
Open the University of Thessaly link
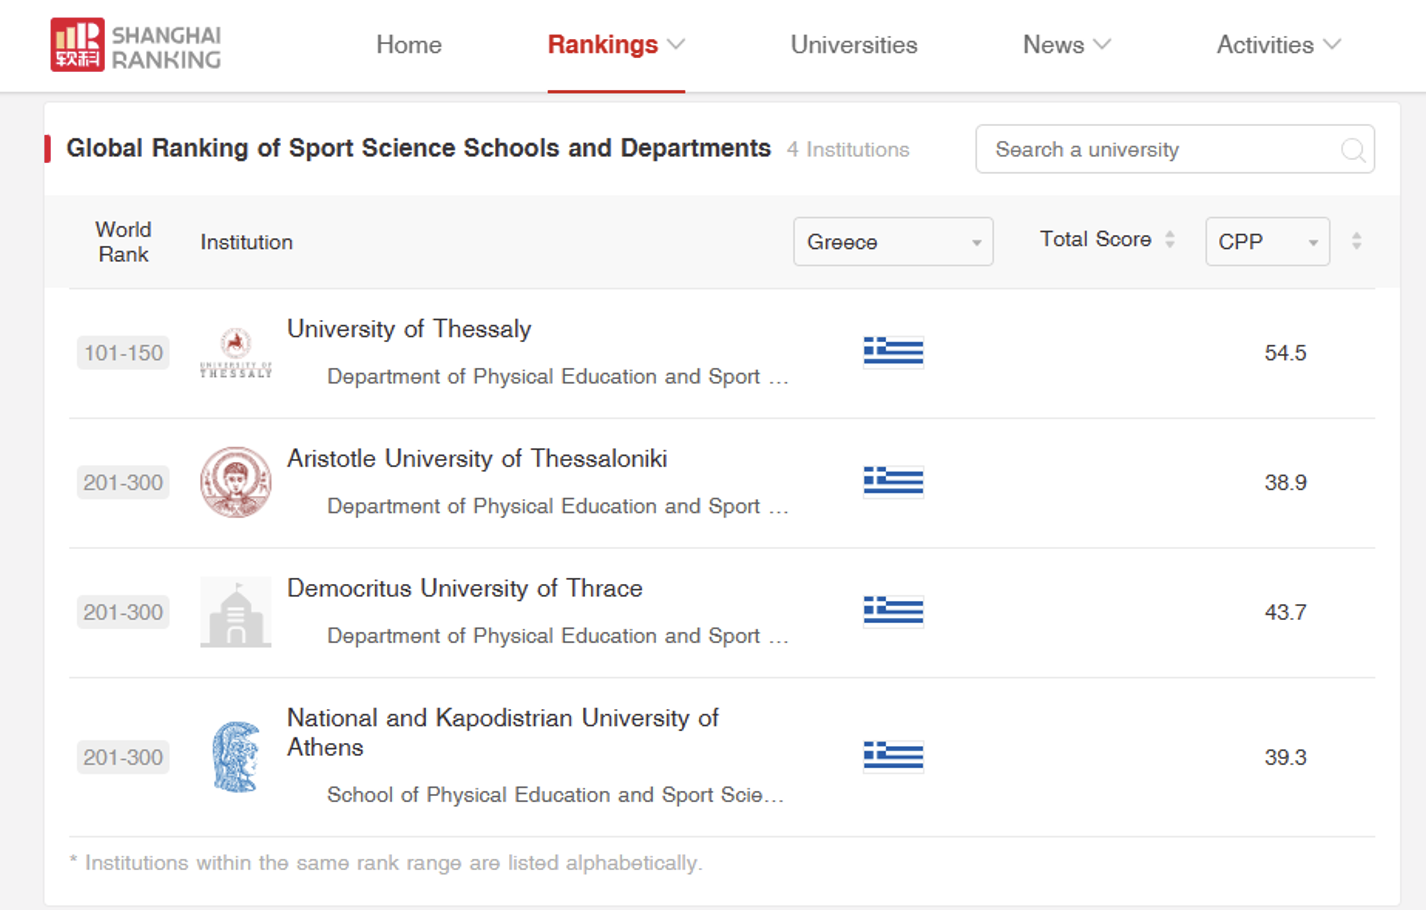(409, 329)
